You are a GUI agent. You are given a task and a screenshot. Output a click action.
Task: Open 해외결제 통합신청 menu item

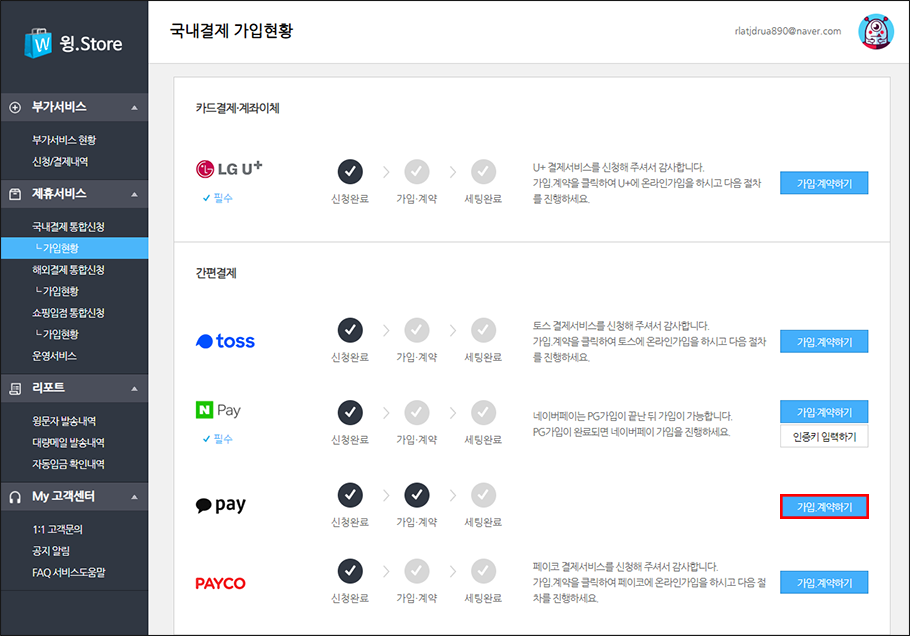tap(68, 270)
